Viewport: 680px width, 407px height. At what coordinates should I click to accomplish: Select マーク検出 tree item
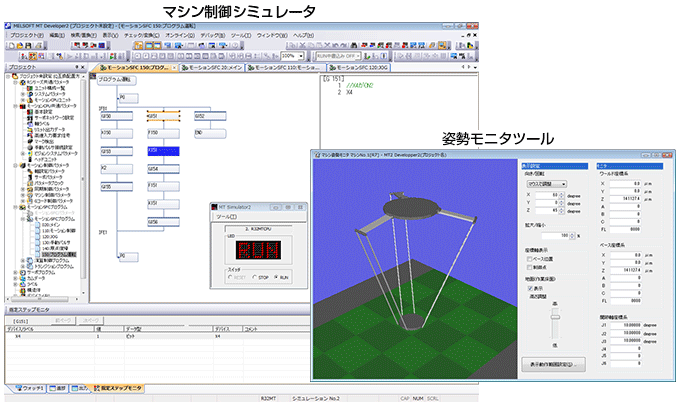pos(44,141)
